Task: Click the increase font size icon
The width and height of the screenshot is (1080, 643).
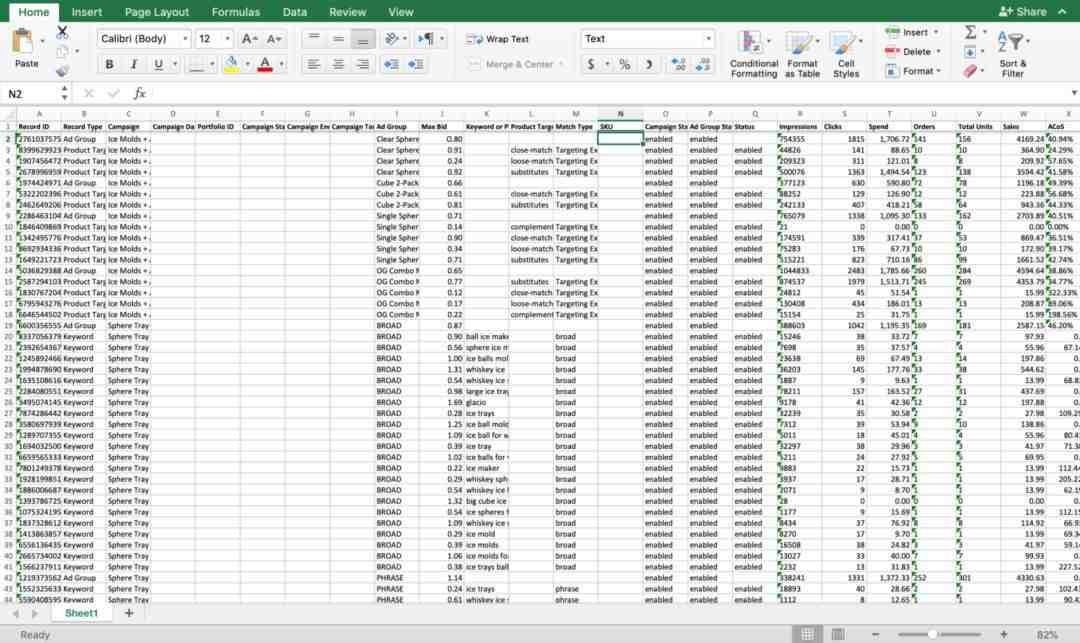Action: tap(248, 39)
